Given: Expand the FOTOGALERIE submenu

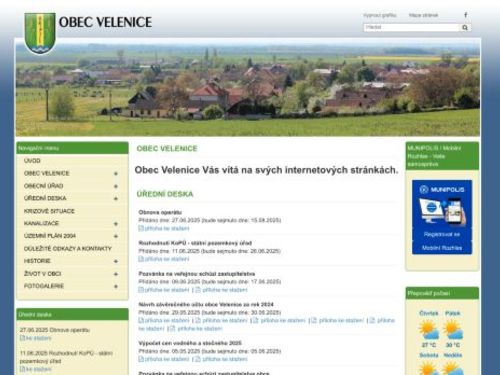Looking at the screenshot, I should click(x=116, y=286).
